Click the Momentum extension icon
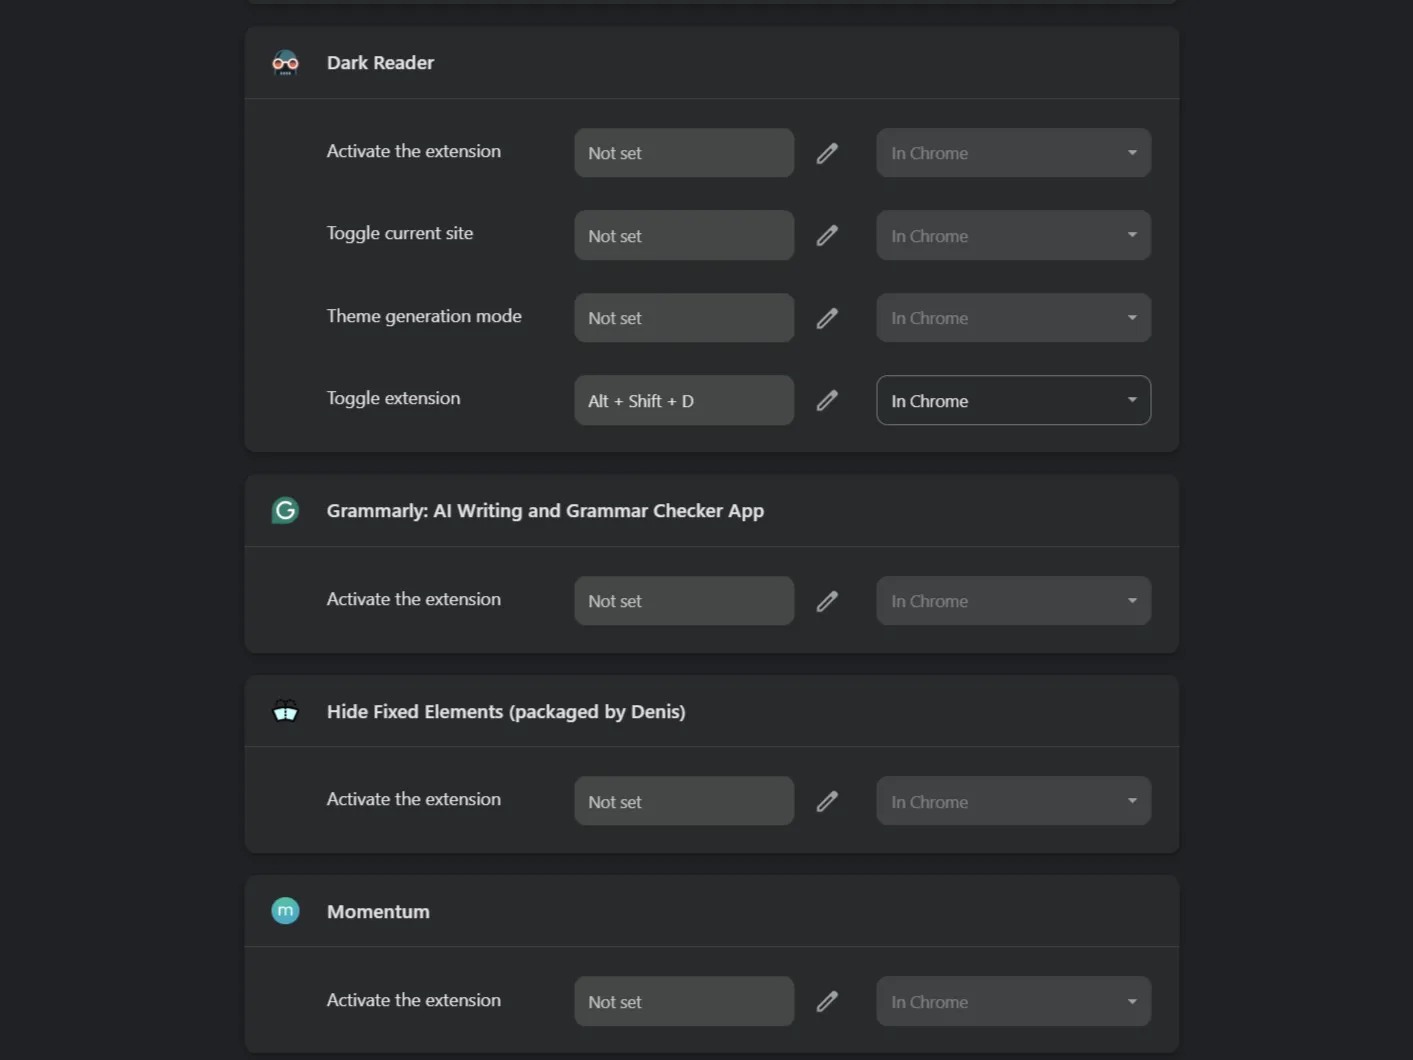Image resolution: width=1413 pixels, height=1060 pixels. click(x=285, y=911)
